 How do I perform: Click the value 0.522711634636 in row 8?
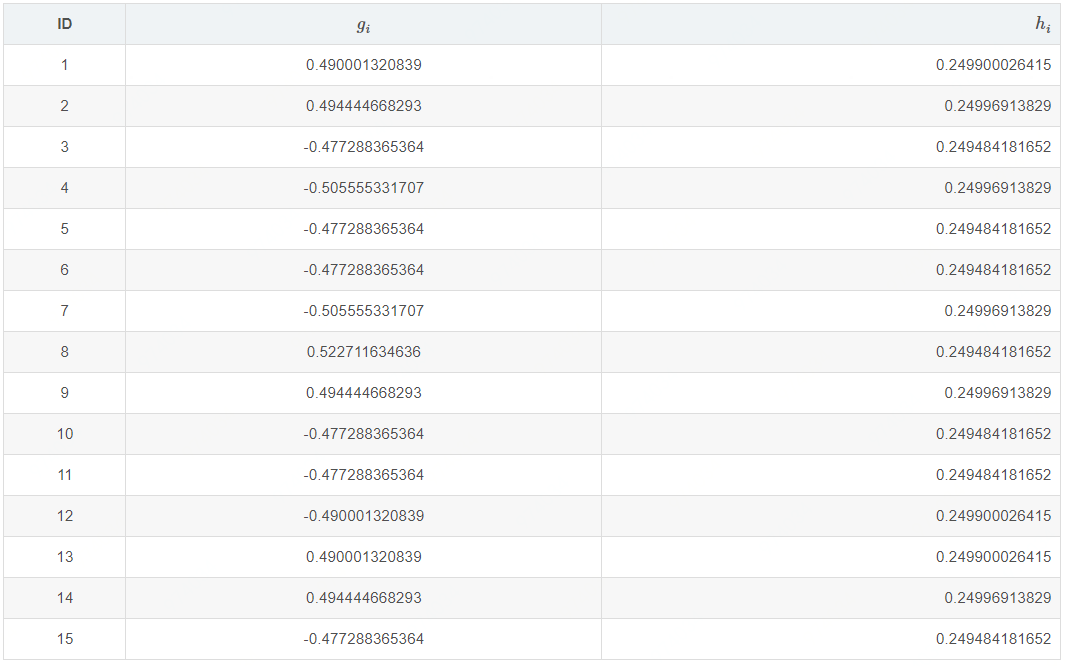364,352
